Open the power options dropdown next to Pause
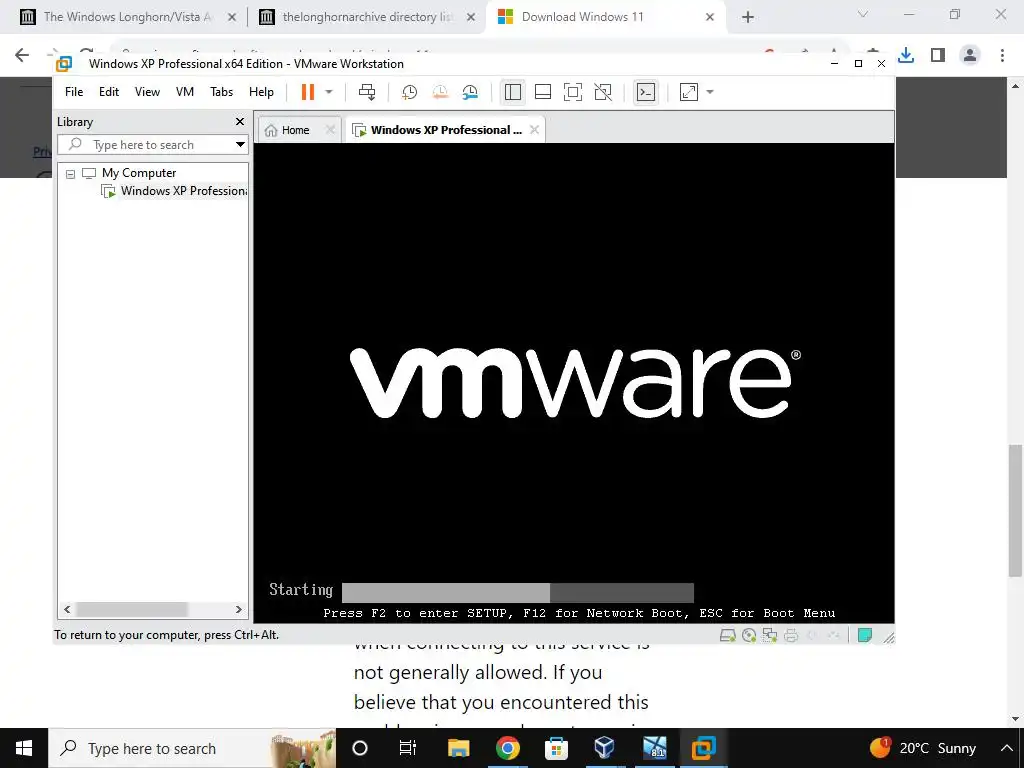 click(329, 92)
